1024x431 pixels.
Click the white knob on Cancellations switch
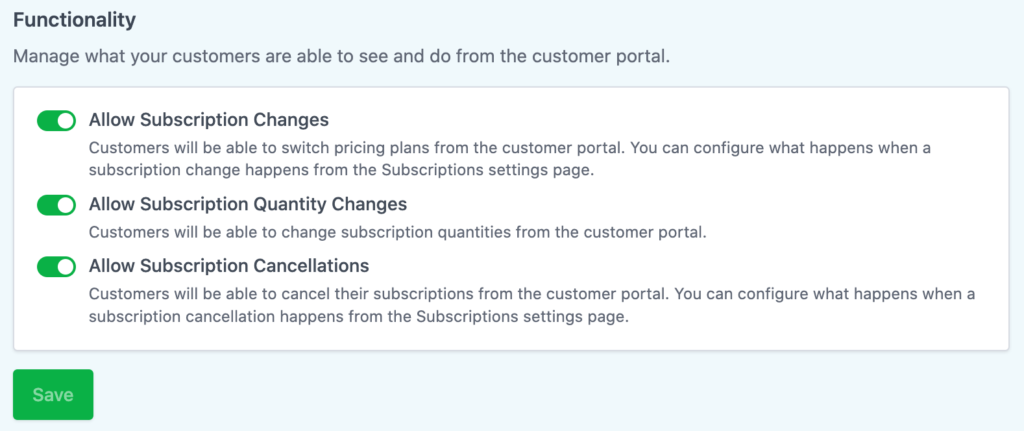(x=66, y=266)
